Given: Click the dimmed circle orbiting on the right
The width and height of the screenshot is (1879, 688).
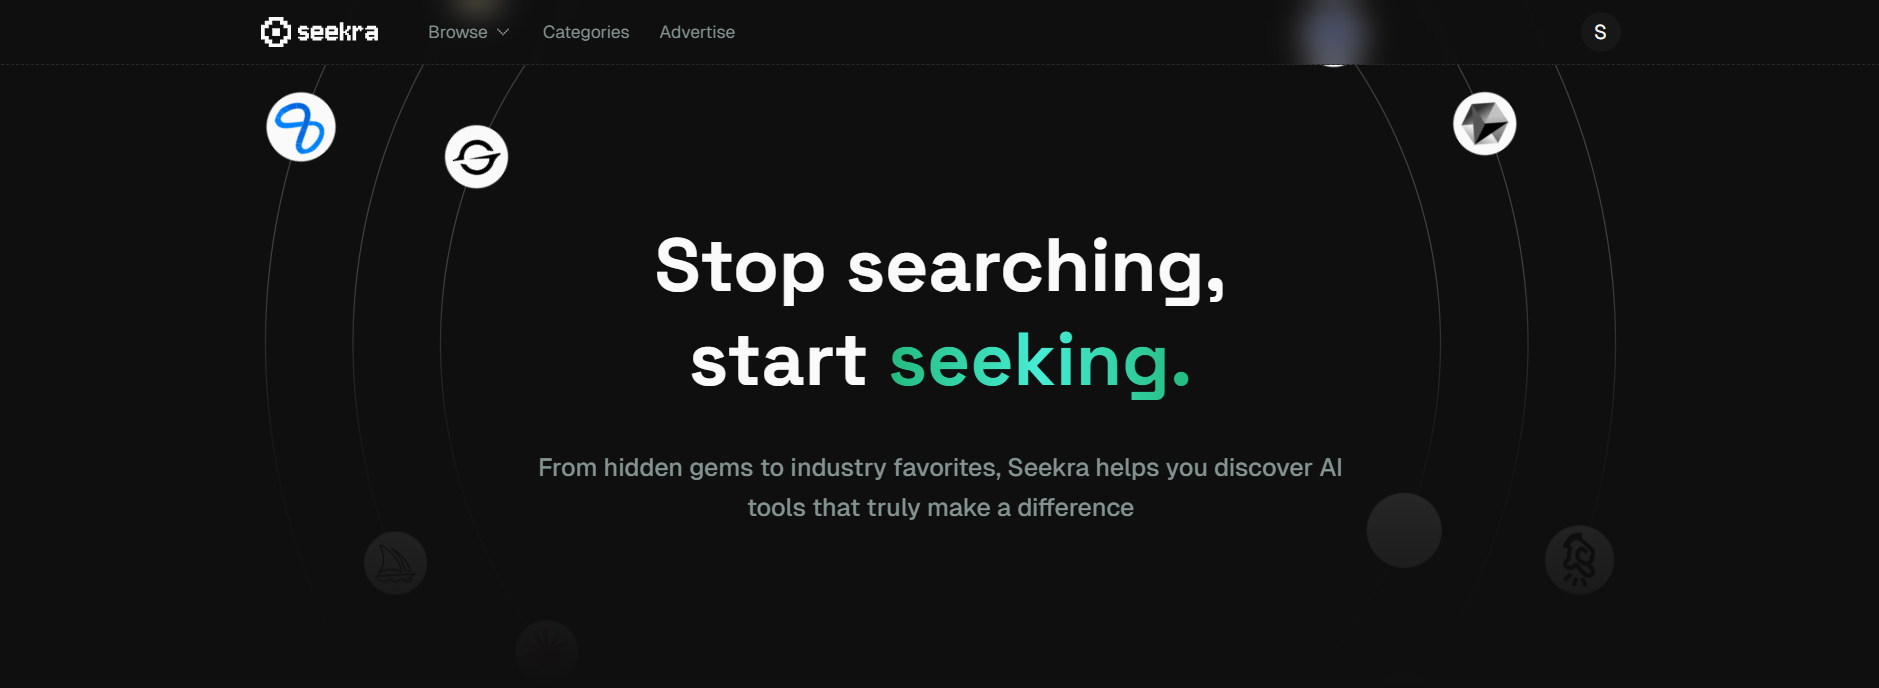Looking at the screenshot, I should [x=1404, y=530].
